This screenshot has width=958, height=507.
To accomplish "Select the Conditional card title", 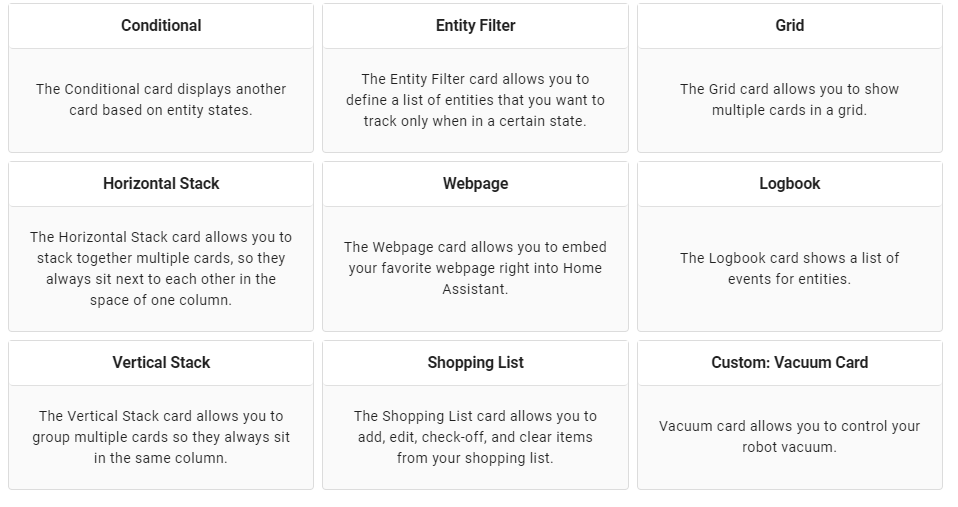I will coord(161,26).
